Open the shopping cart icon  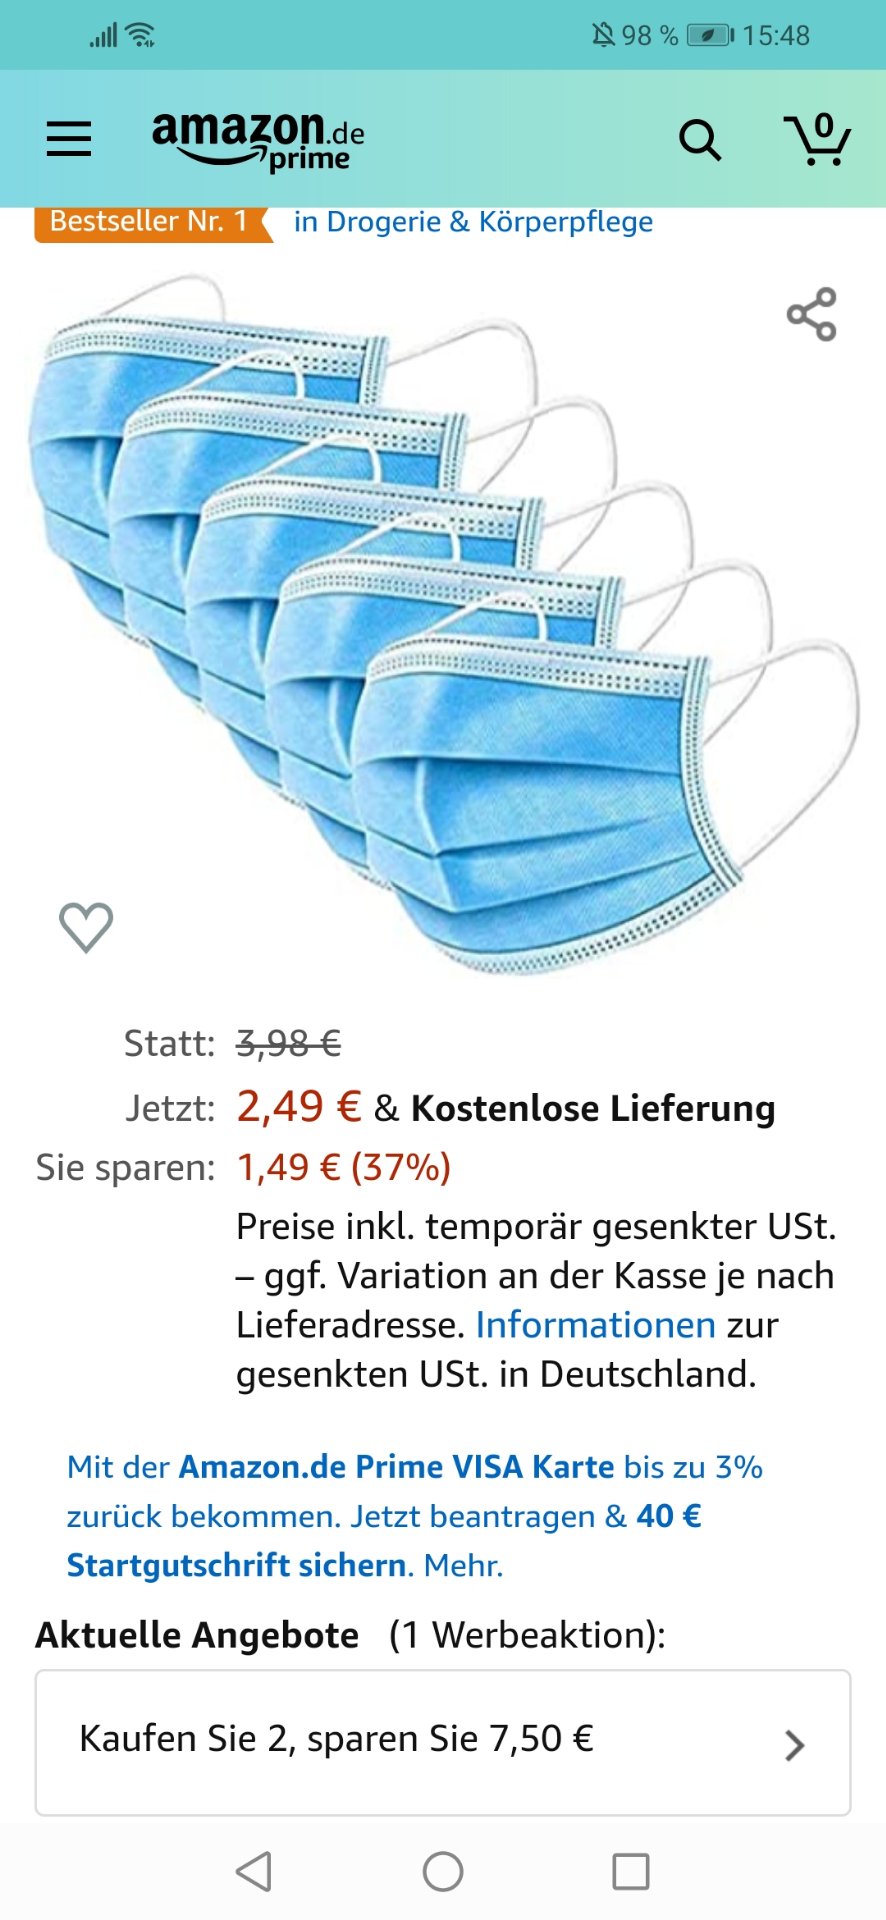(817, 139)
